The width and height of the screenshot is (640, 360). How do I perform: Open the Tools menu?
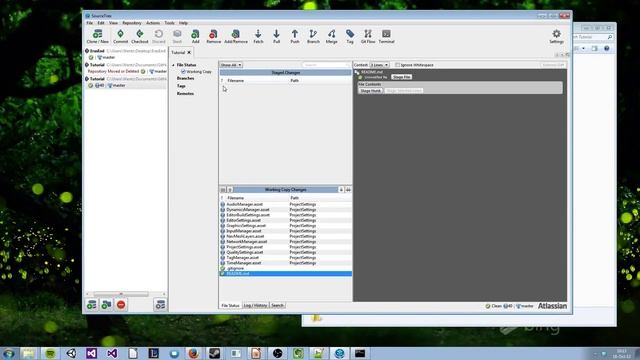[169, 23]
